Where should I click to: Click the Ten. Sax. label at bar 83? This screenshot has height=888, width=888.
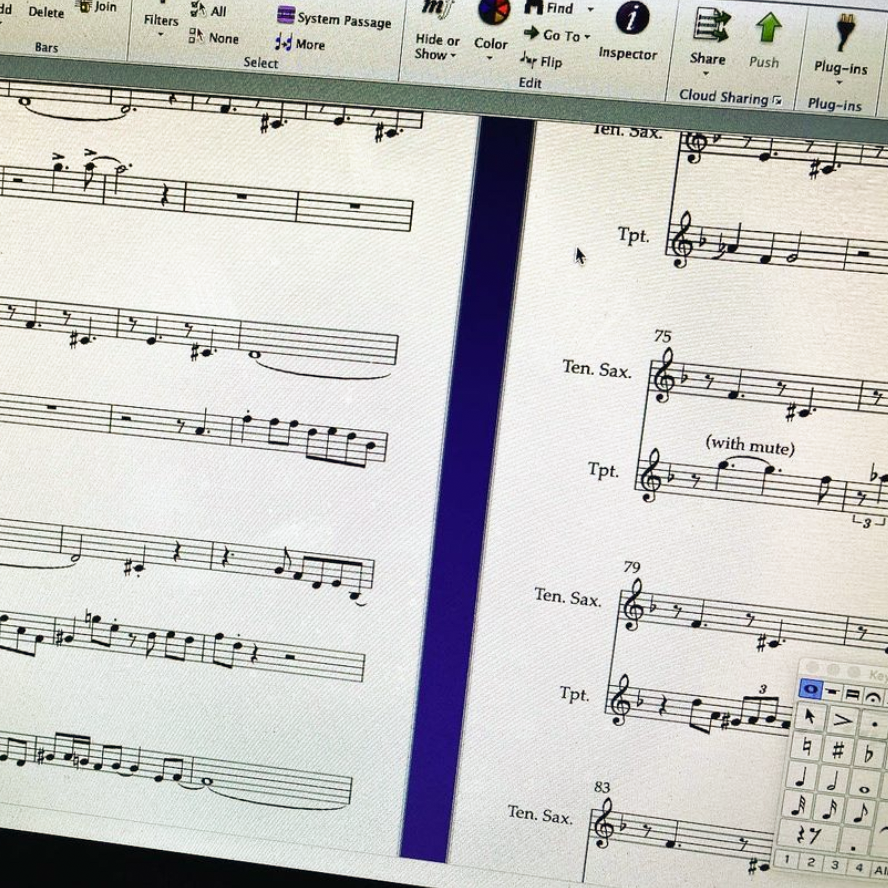click(x=540, y=814)
